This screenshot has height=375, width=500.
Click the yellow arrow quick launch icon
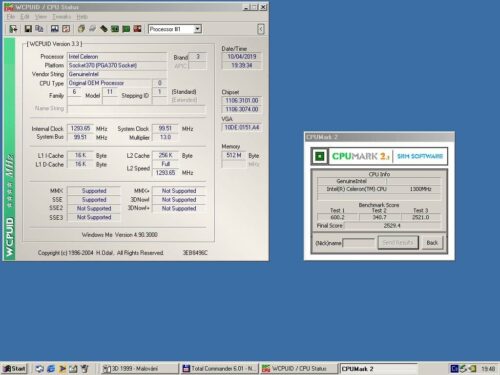pyautogui.click(x=62, y=369)
